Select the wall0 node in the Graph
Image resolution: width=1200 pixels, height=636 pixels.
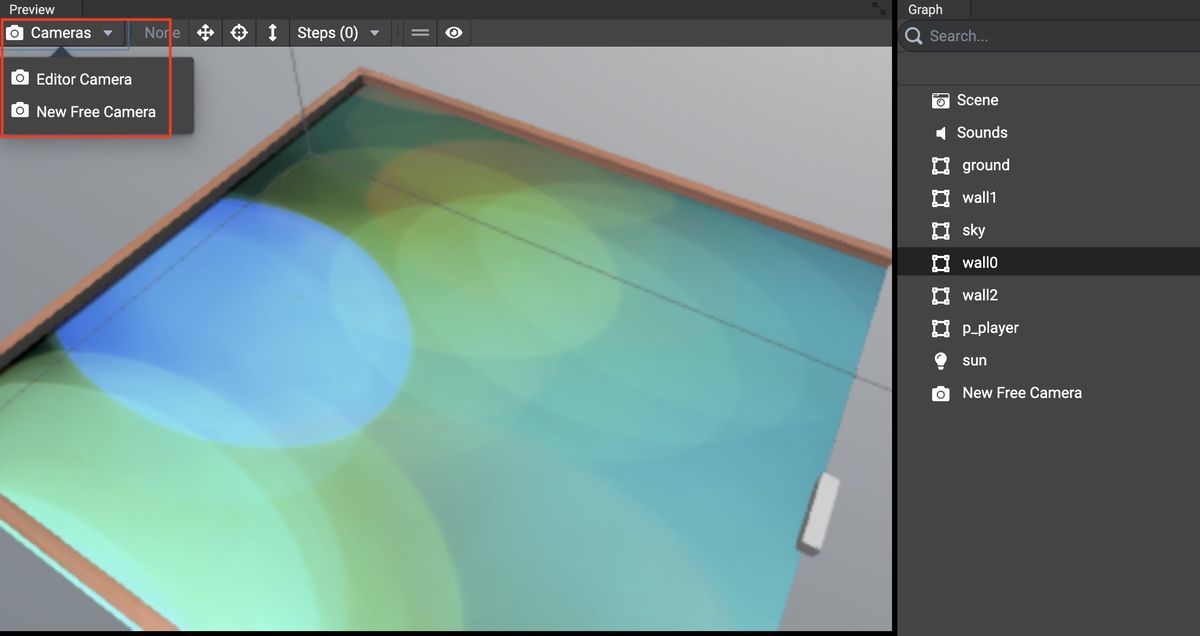[x=980, y=262]
